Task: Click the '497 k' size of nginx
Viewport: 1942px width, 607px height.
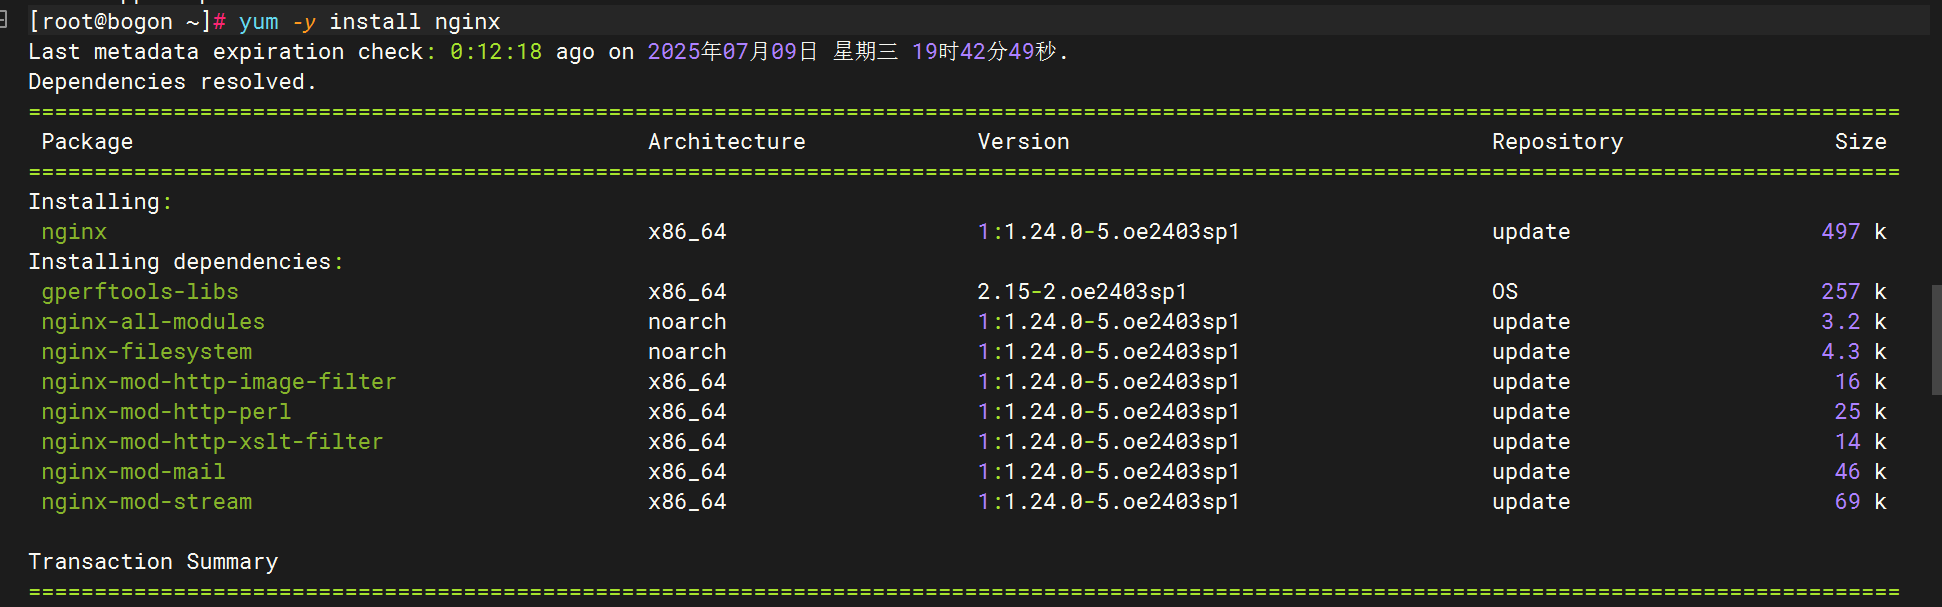Action: coord(1854,232)
